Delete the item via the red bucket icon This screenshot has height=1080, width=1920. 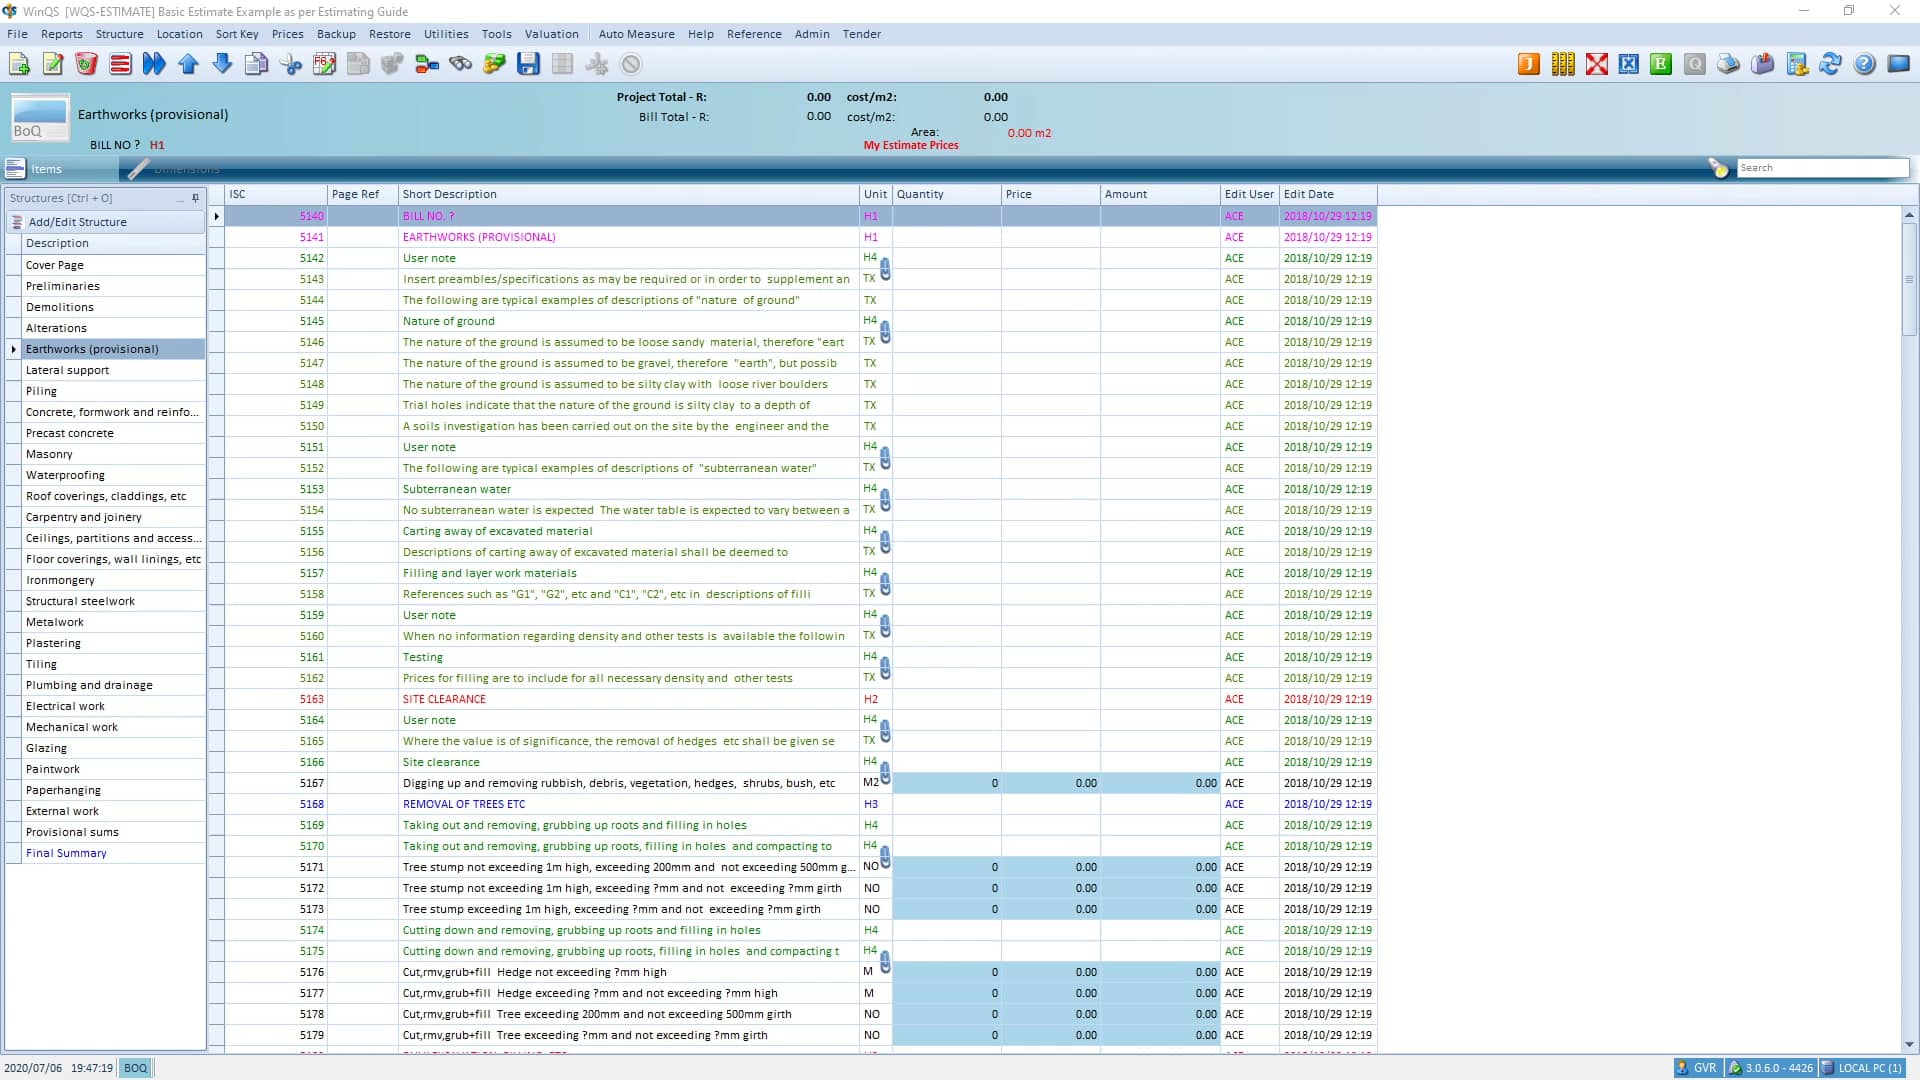point(86,63)
